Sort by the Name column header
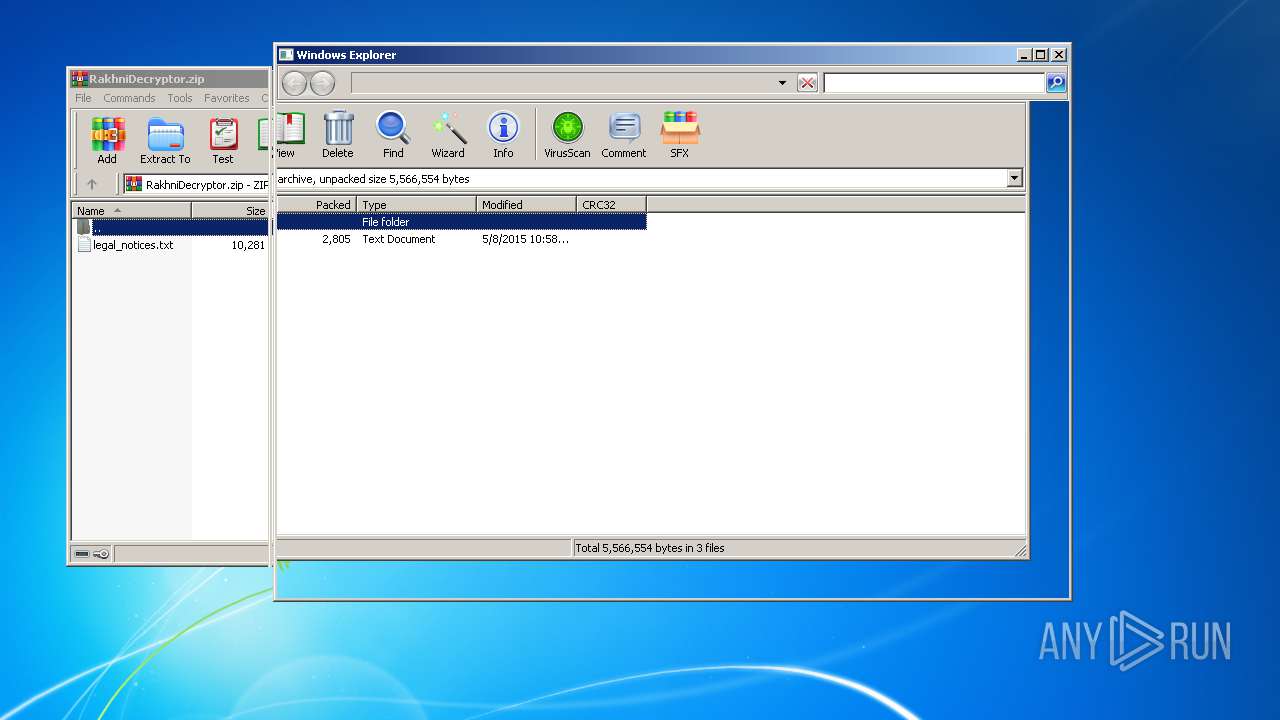 pyautogui.click(x=131, y=211)
